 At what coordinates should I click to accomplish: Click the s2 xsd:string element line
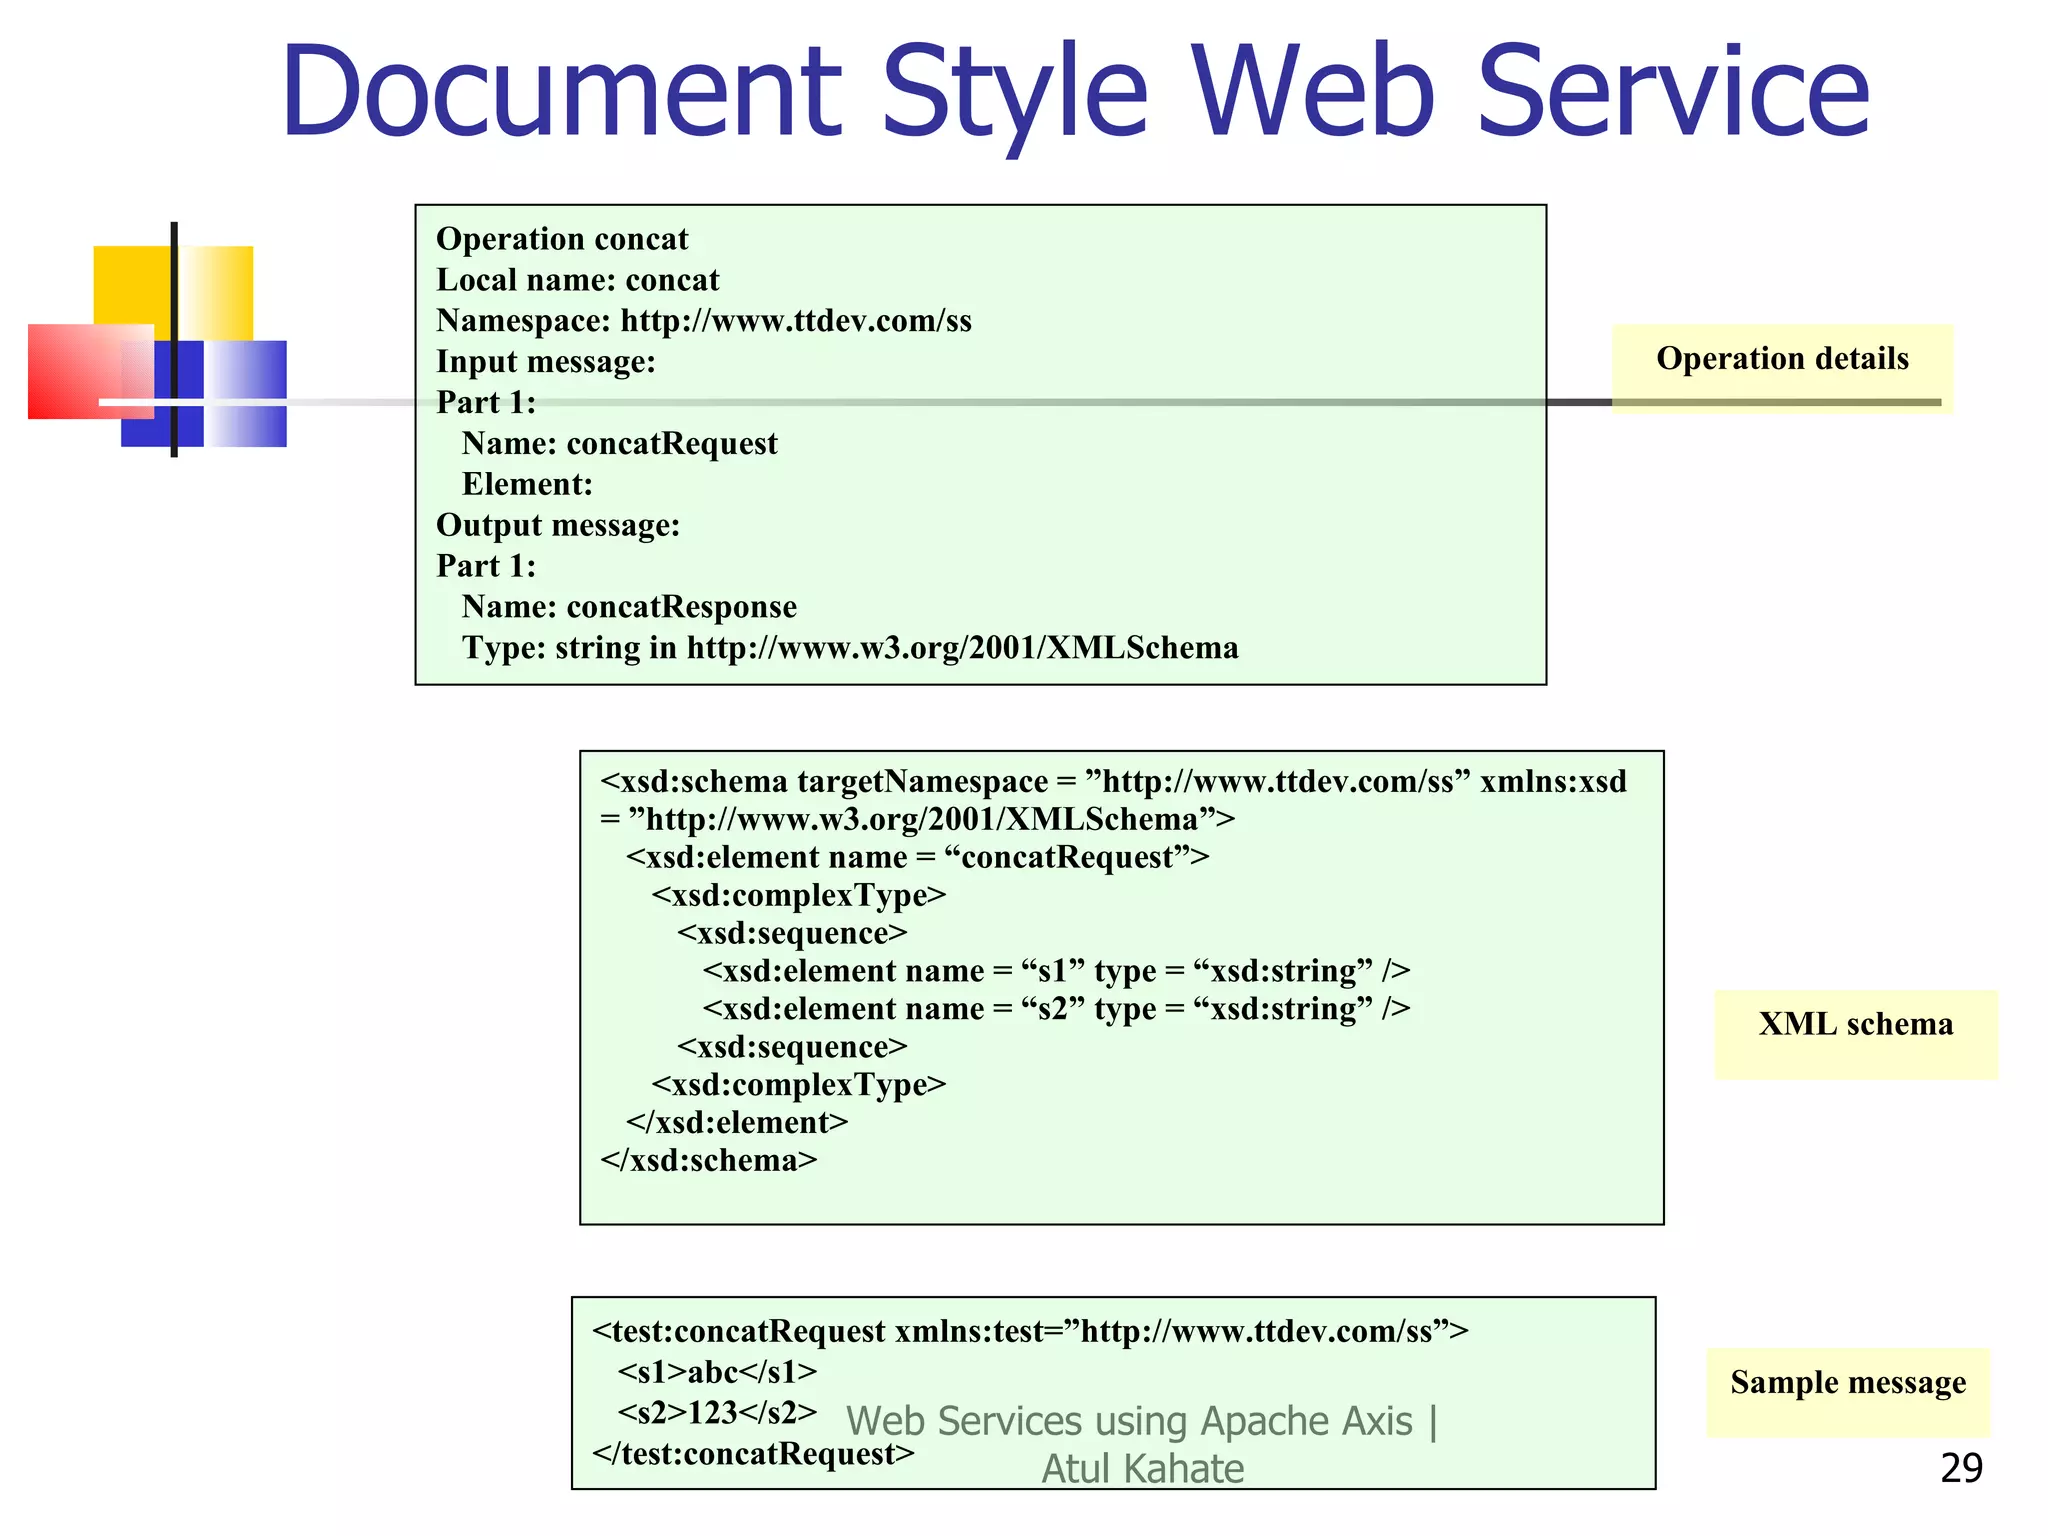click(x=1056, y=1009)
